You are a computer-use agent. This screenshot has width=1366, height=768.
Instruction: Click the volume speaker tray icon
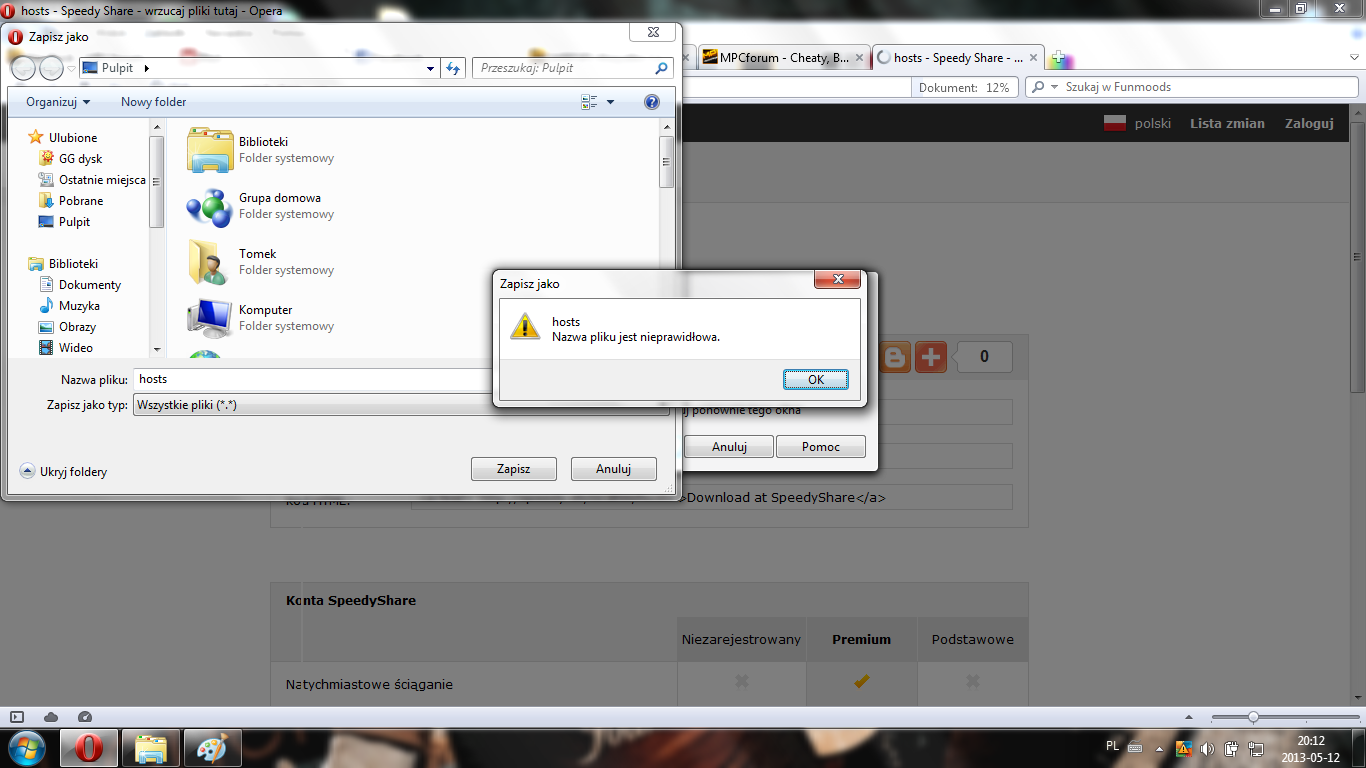click(1207, 748)
